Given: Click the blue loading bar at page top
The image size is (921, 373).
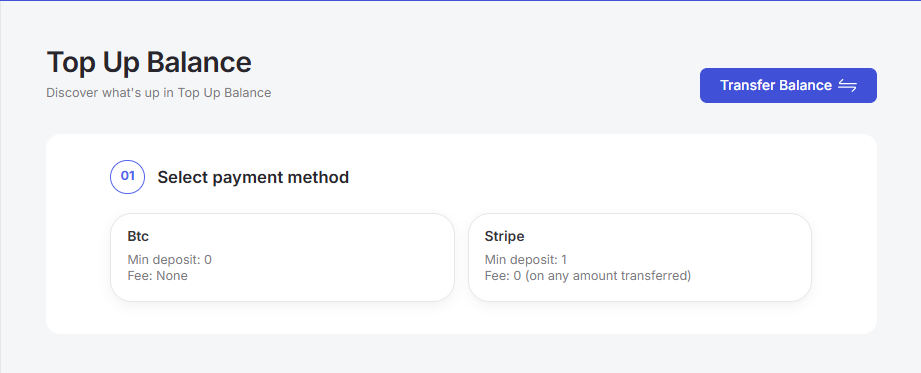Looking at the screenshot, I should 460,1.
